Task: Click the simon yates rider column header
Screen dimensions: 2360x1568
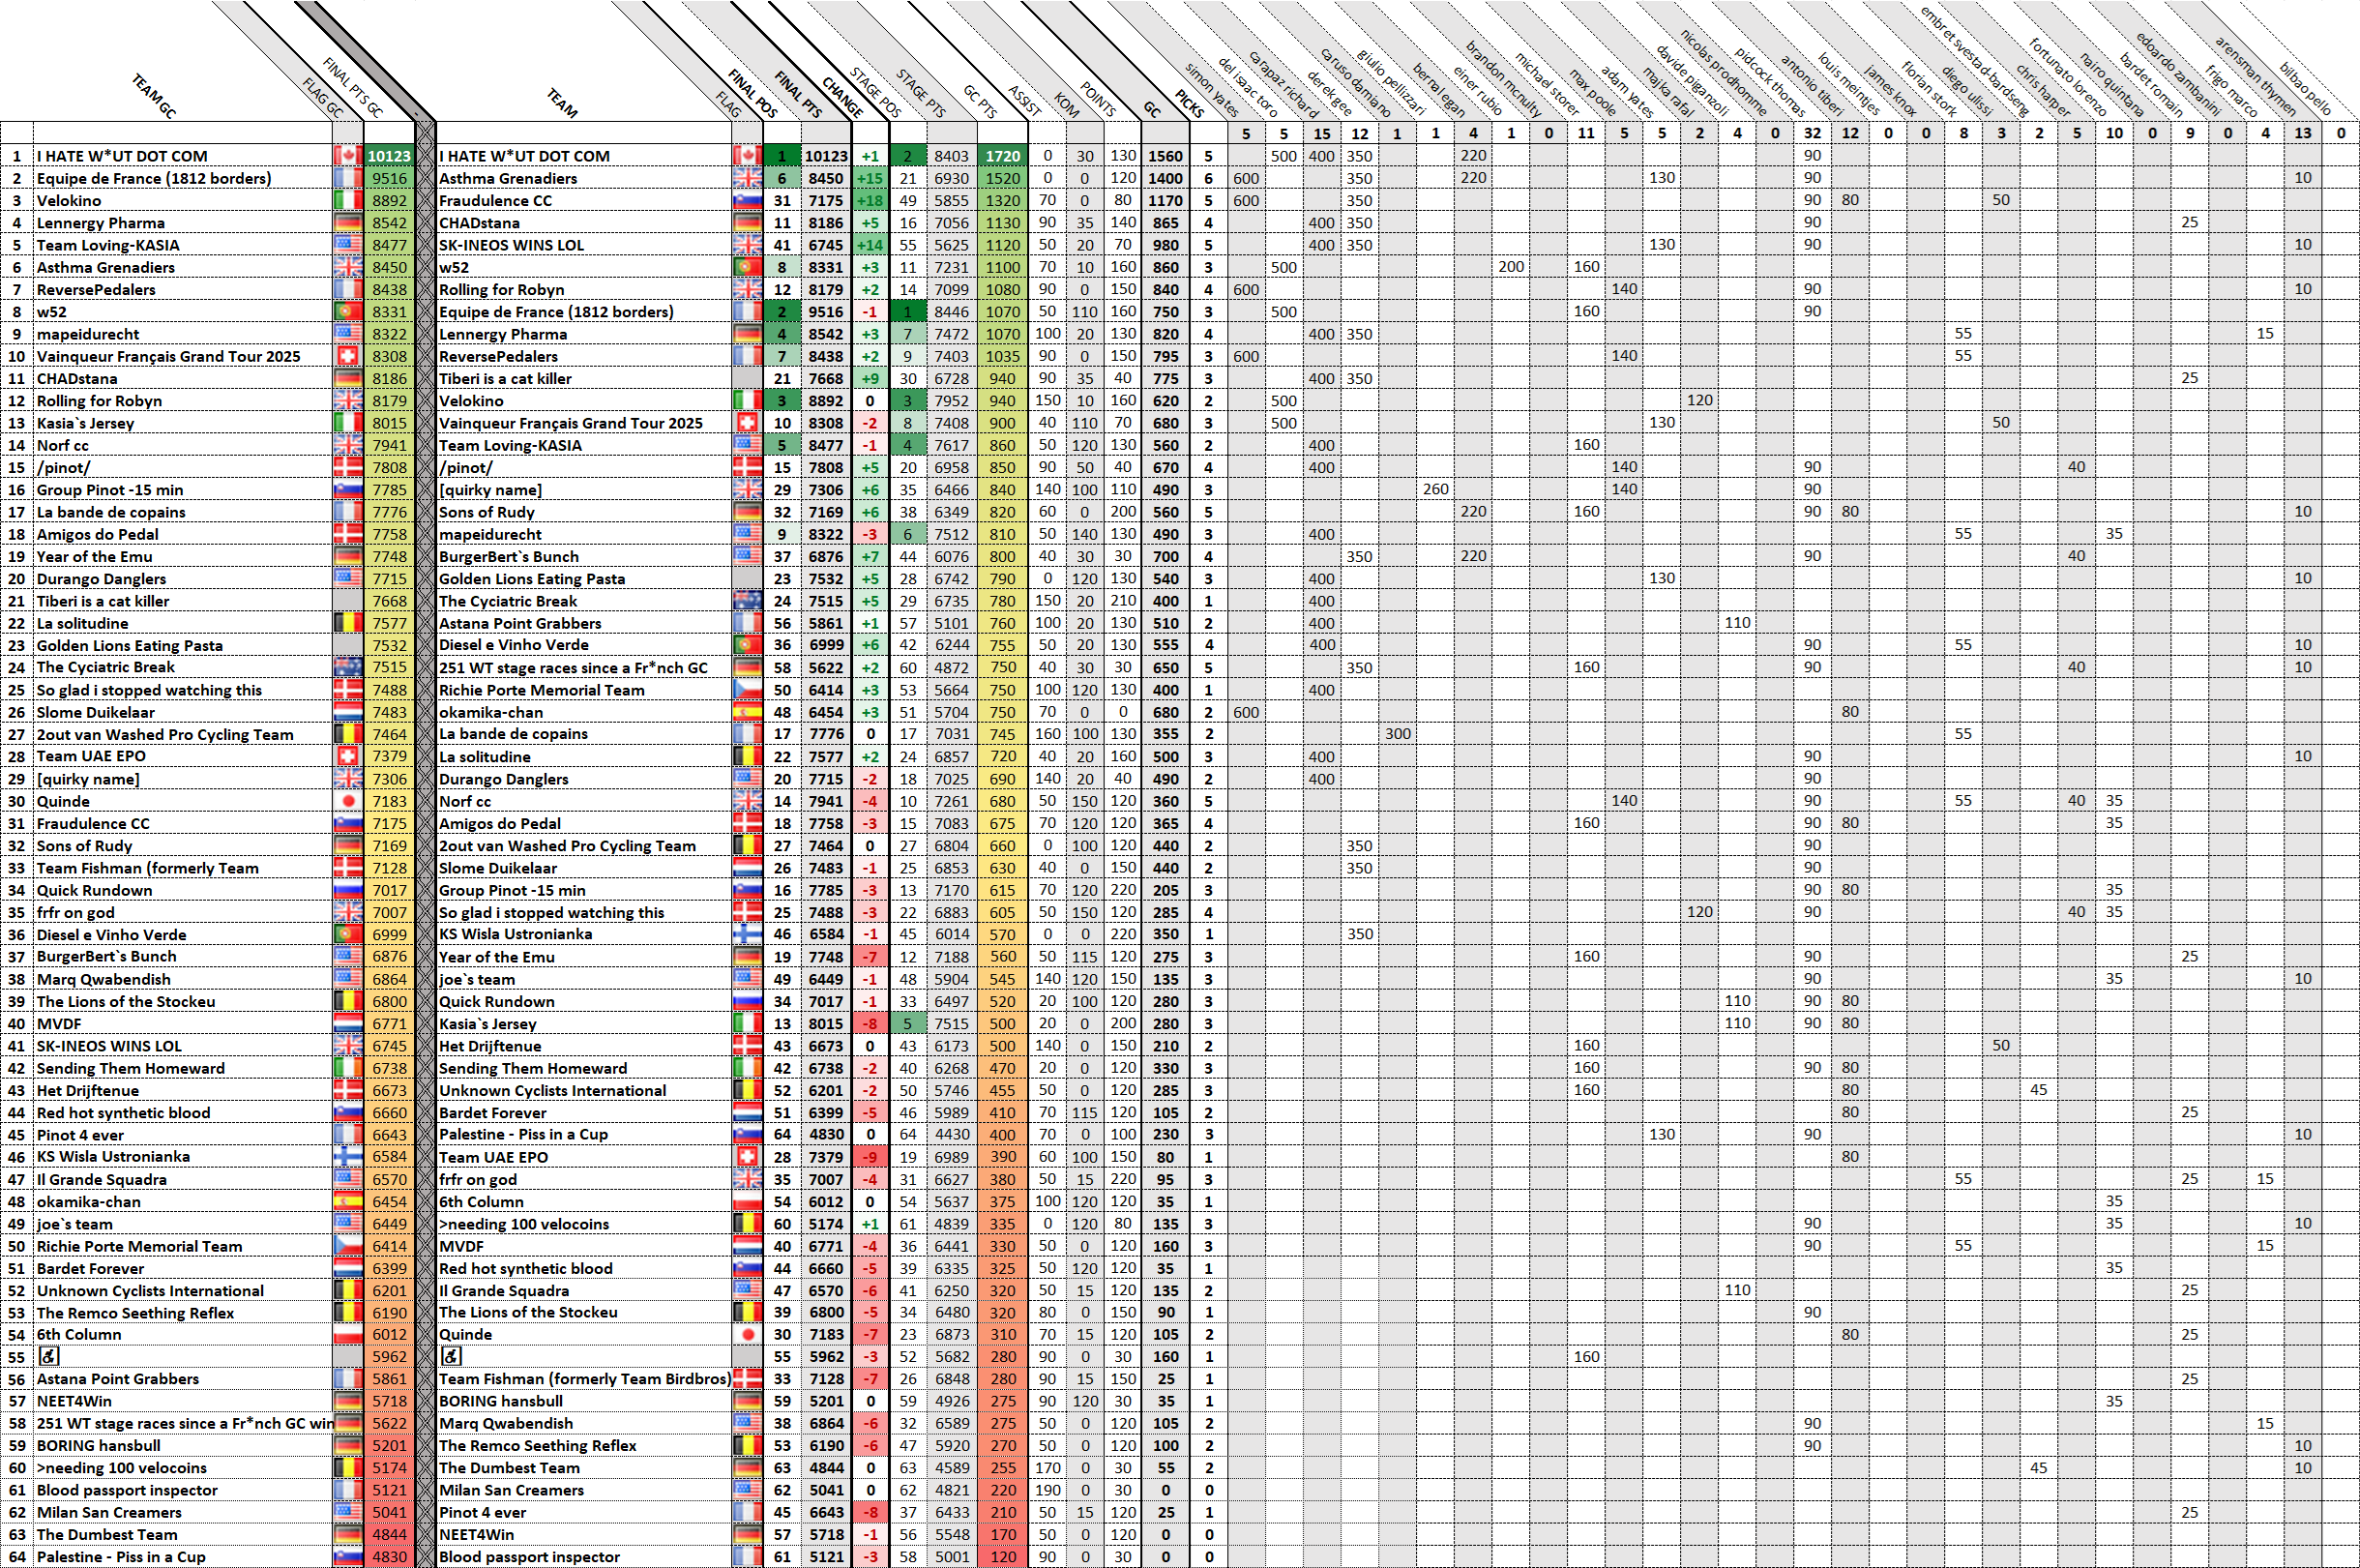Action: 1211,90
